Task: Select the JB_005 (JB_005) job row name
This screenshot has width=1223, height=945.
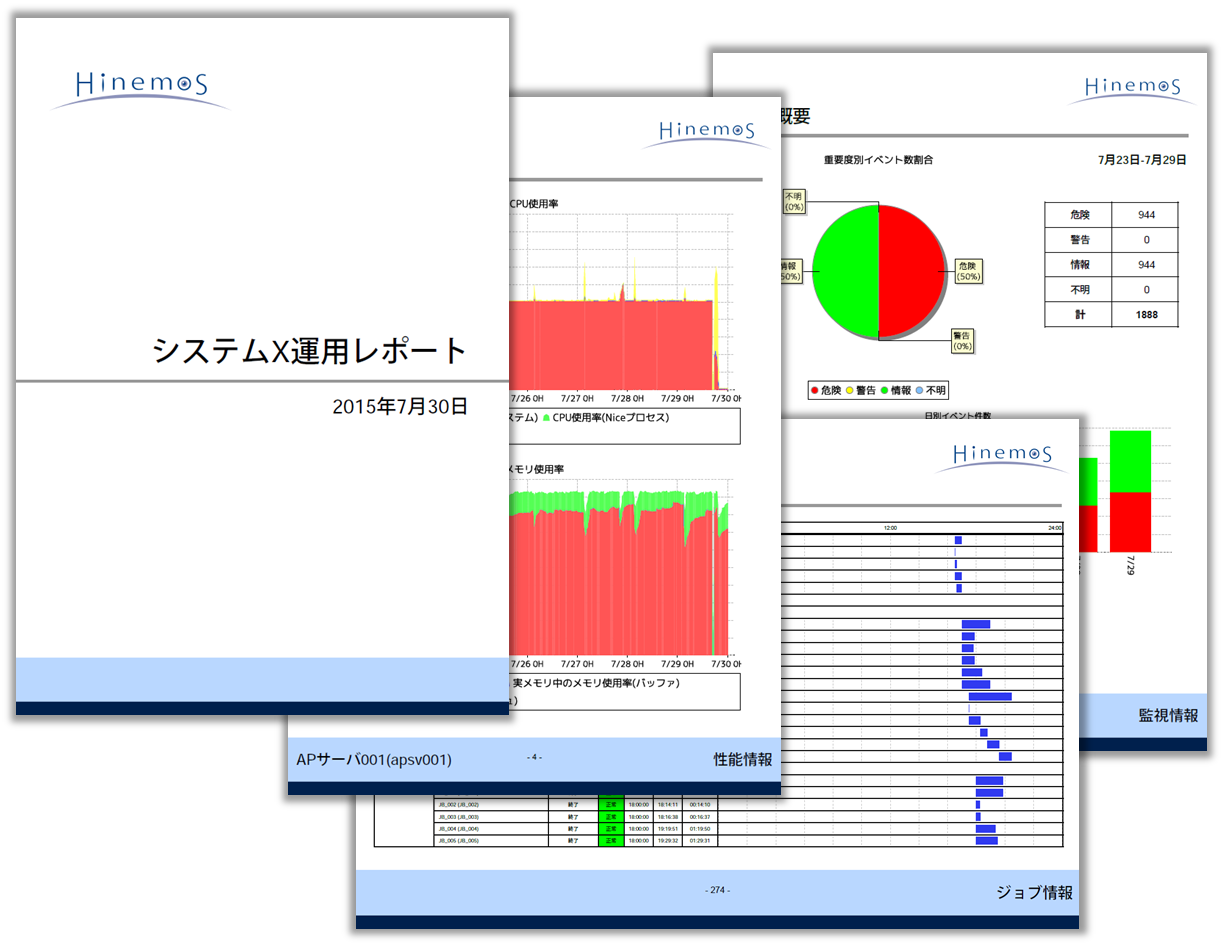Action: (x=458, y=840)
